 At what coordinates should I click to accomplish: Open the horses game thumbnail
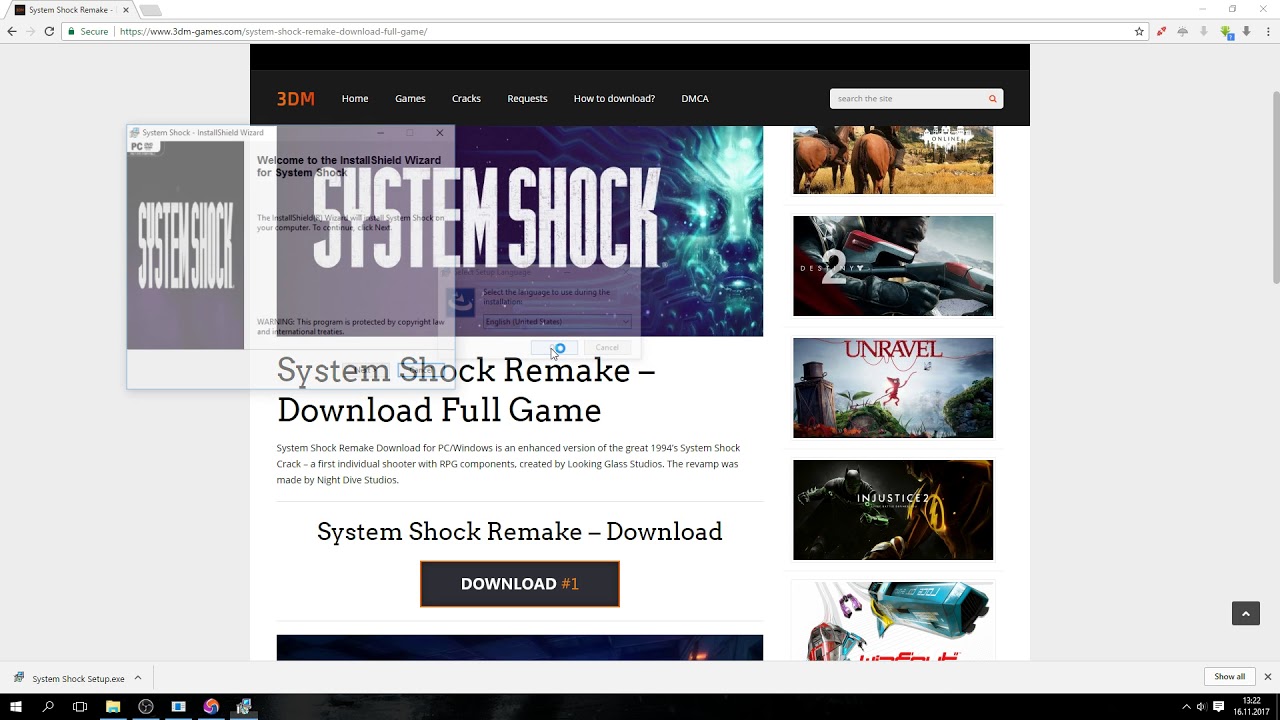[893, 160]
